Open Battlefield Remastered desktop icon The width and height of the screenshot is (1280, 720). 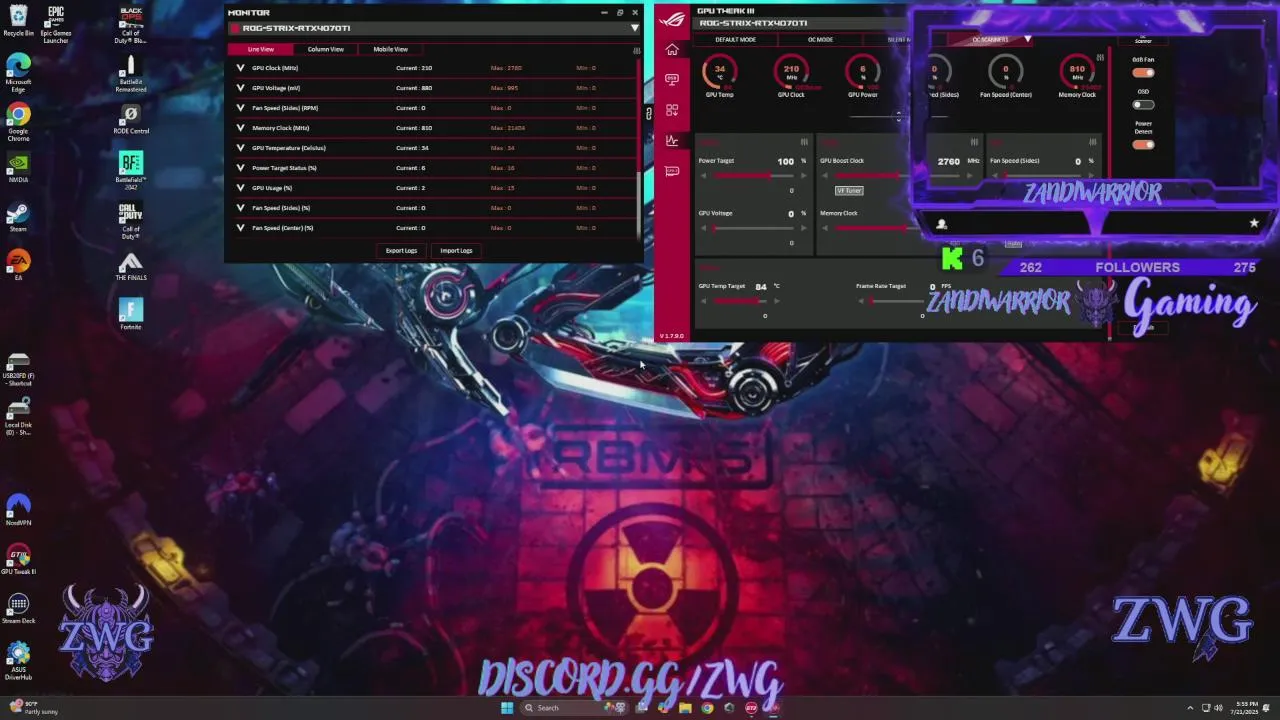tap(131, 73)
